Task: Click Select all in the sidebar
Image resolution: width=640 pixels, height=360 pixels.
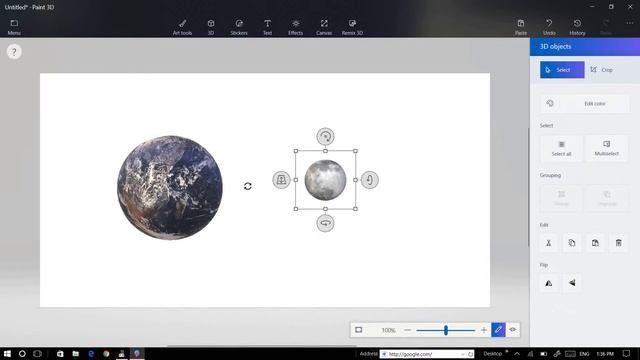Action: click(561, 148)
